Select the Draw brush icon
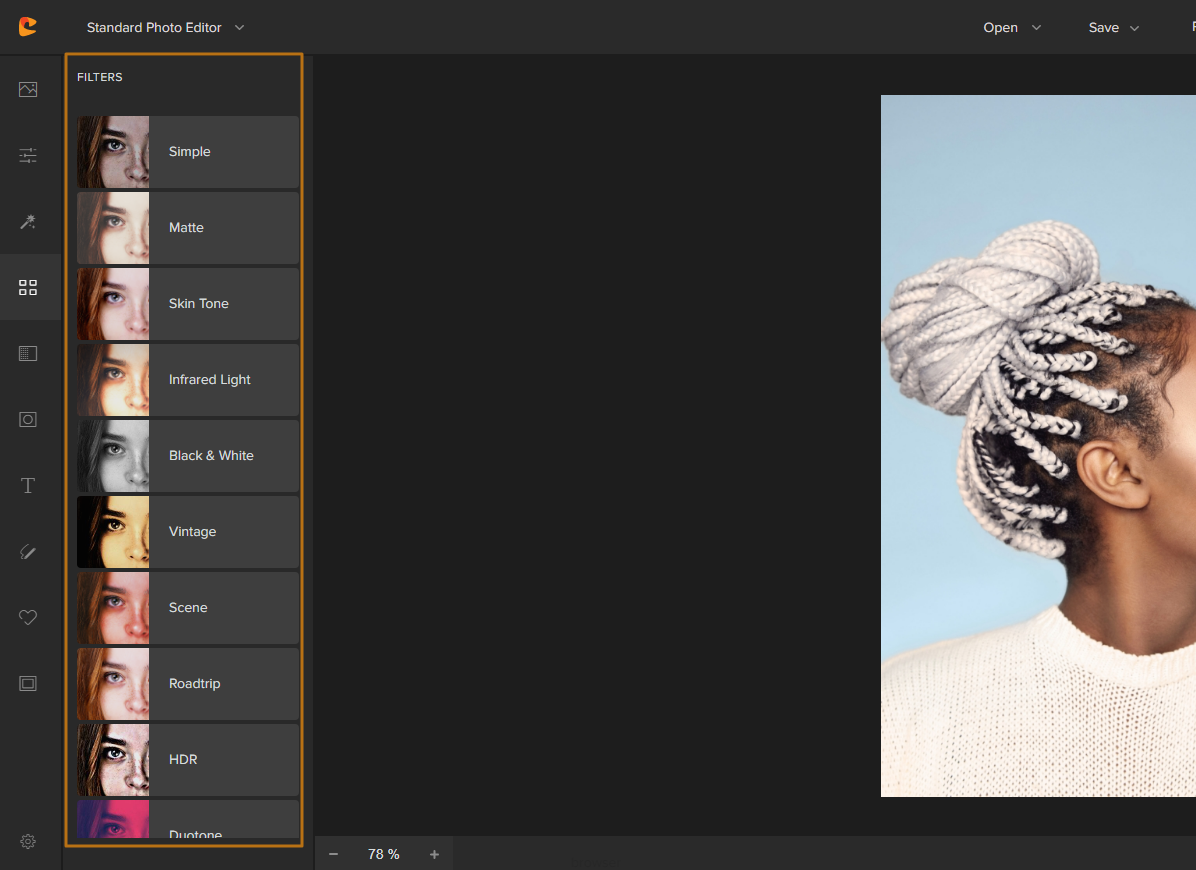This screenshot has width=1196, height=870. [28, 552]
